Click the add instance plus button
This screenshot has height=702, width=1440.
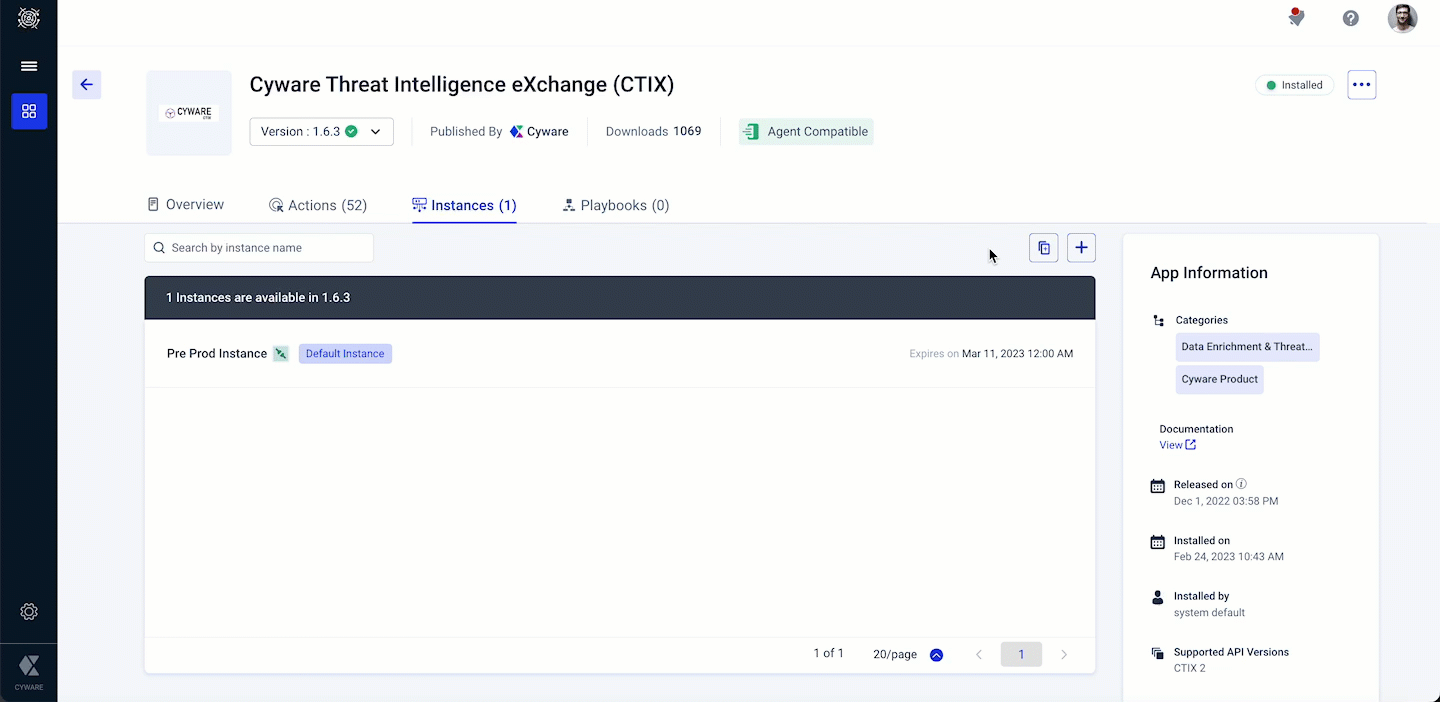pyautogui.click(x=1081, y=248)
